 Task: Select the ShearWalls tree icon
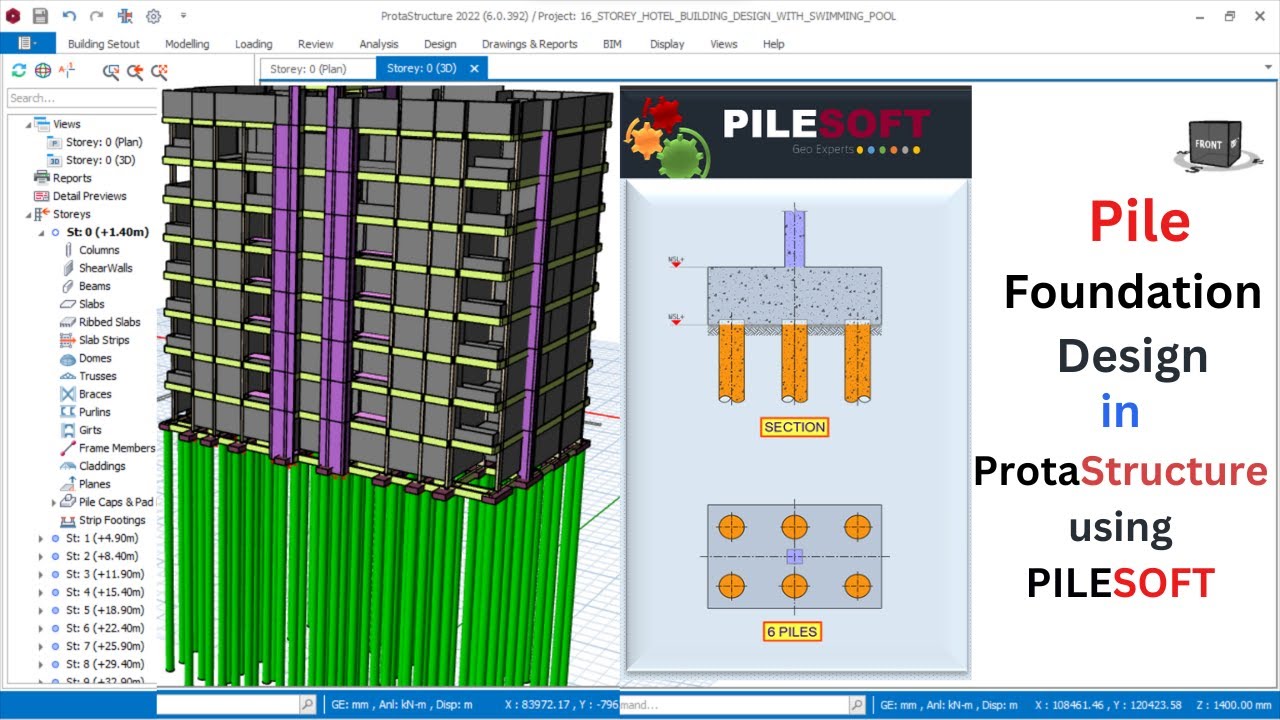point(68,268)
